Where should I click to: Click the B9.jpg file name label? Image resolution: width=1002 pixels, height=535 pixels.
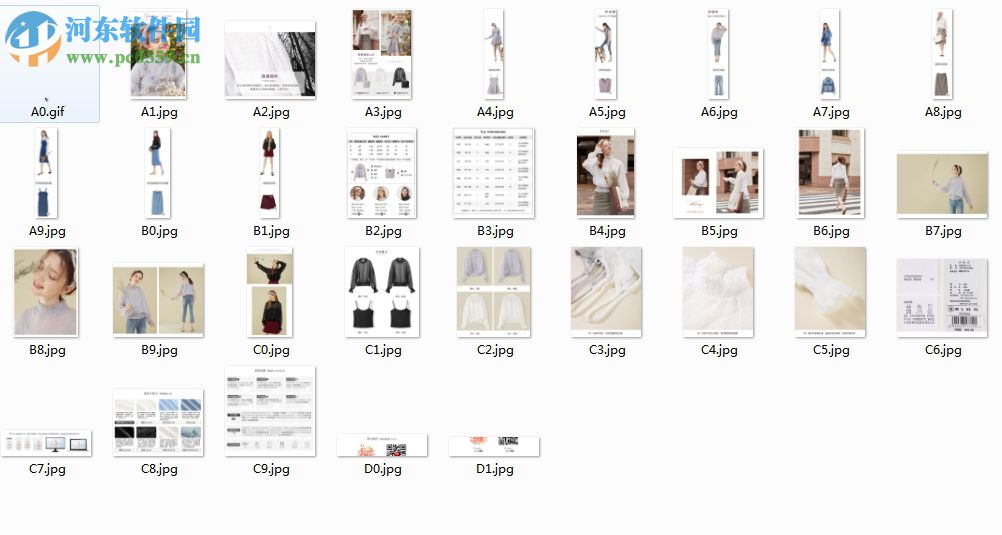pos(159,350)
